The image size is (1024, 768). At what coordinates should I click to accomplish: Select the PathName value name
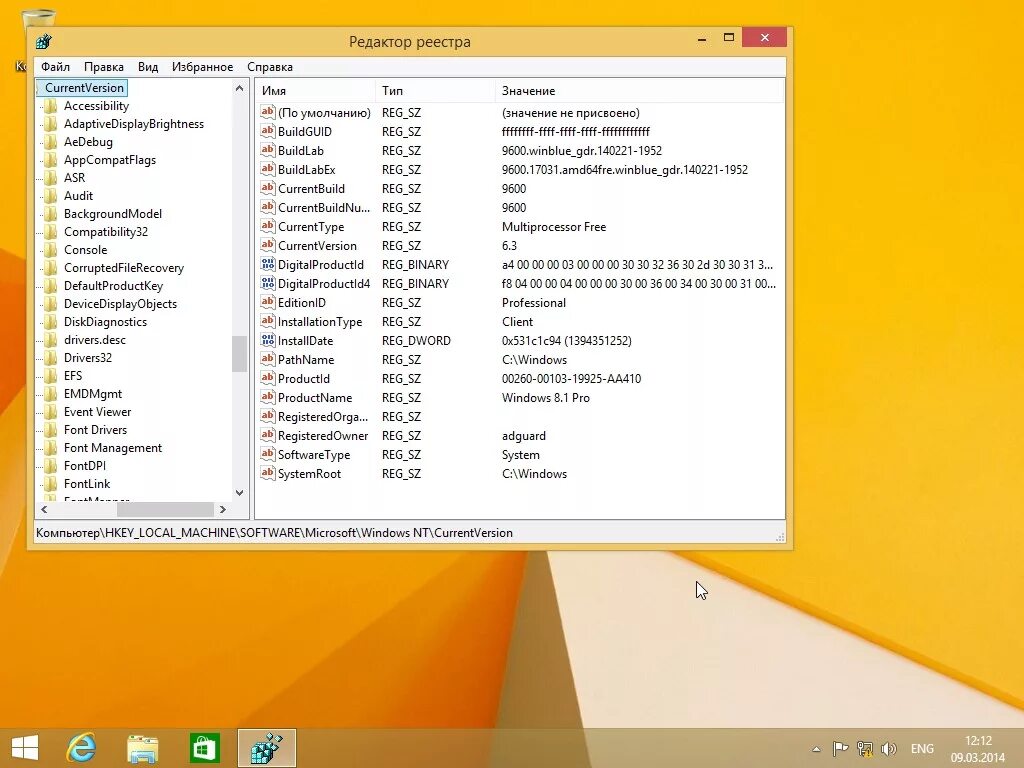(306, 359)
